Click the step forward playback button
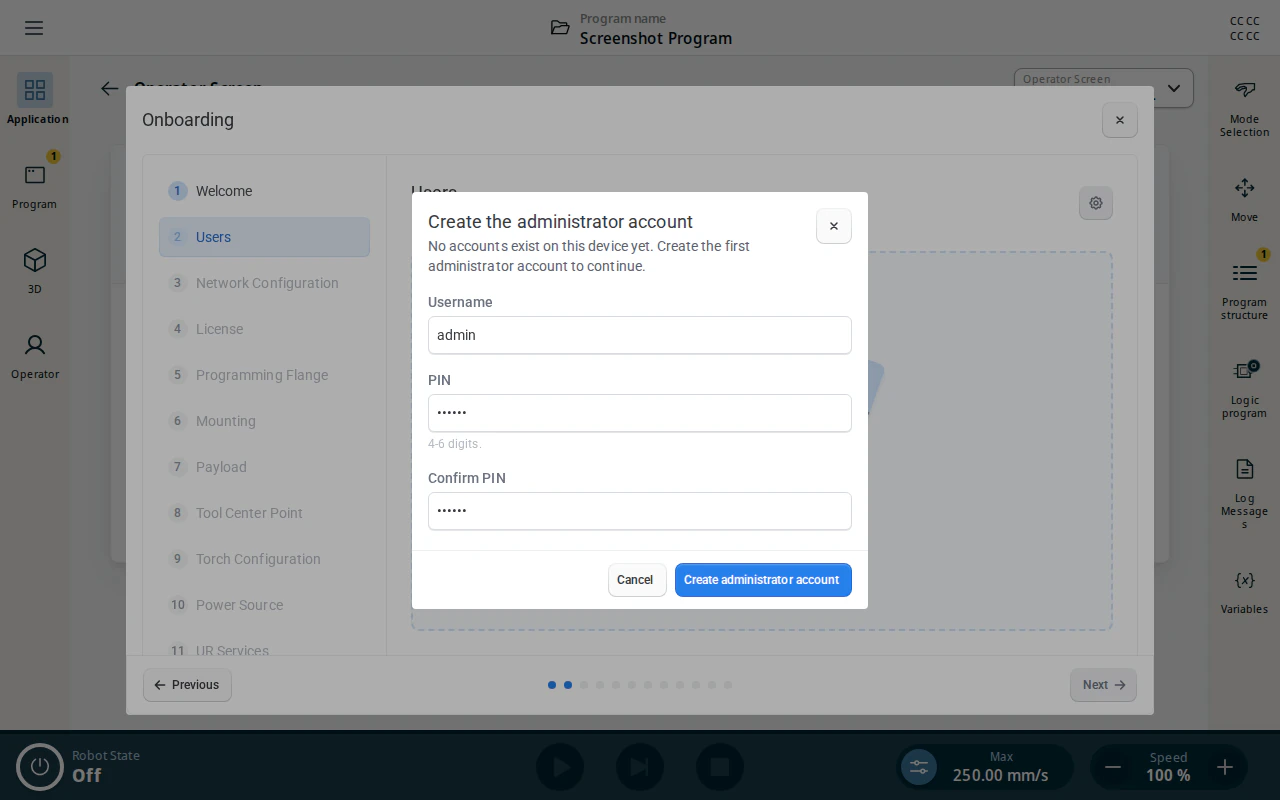 (x=640, y=767)
